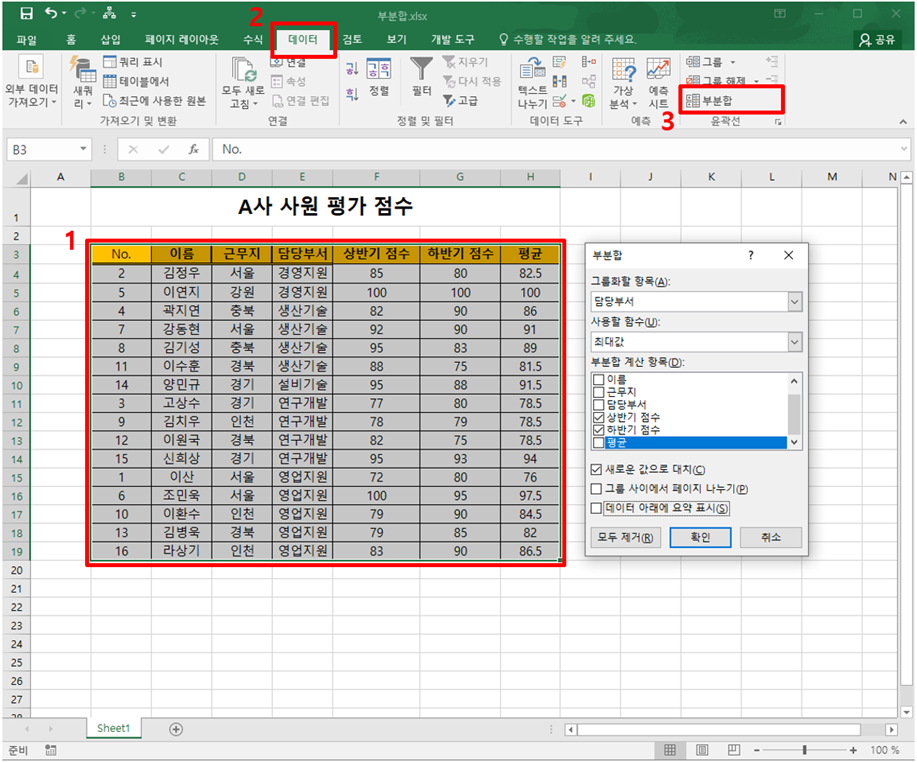The height and width of the screenshot is (762, 917).
Task: Click the Flash Fill icon in 데이터 도구
Action: tap(560, 62)
